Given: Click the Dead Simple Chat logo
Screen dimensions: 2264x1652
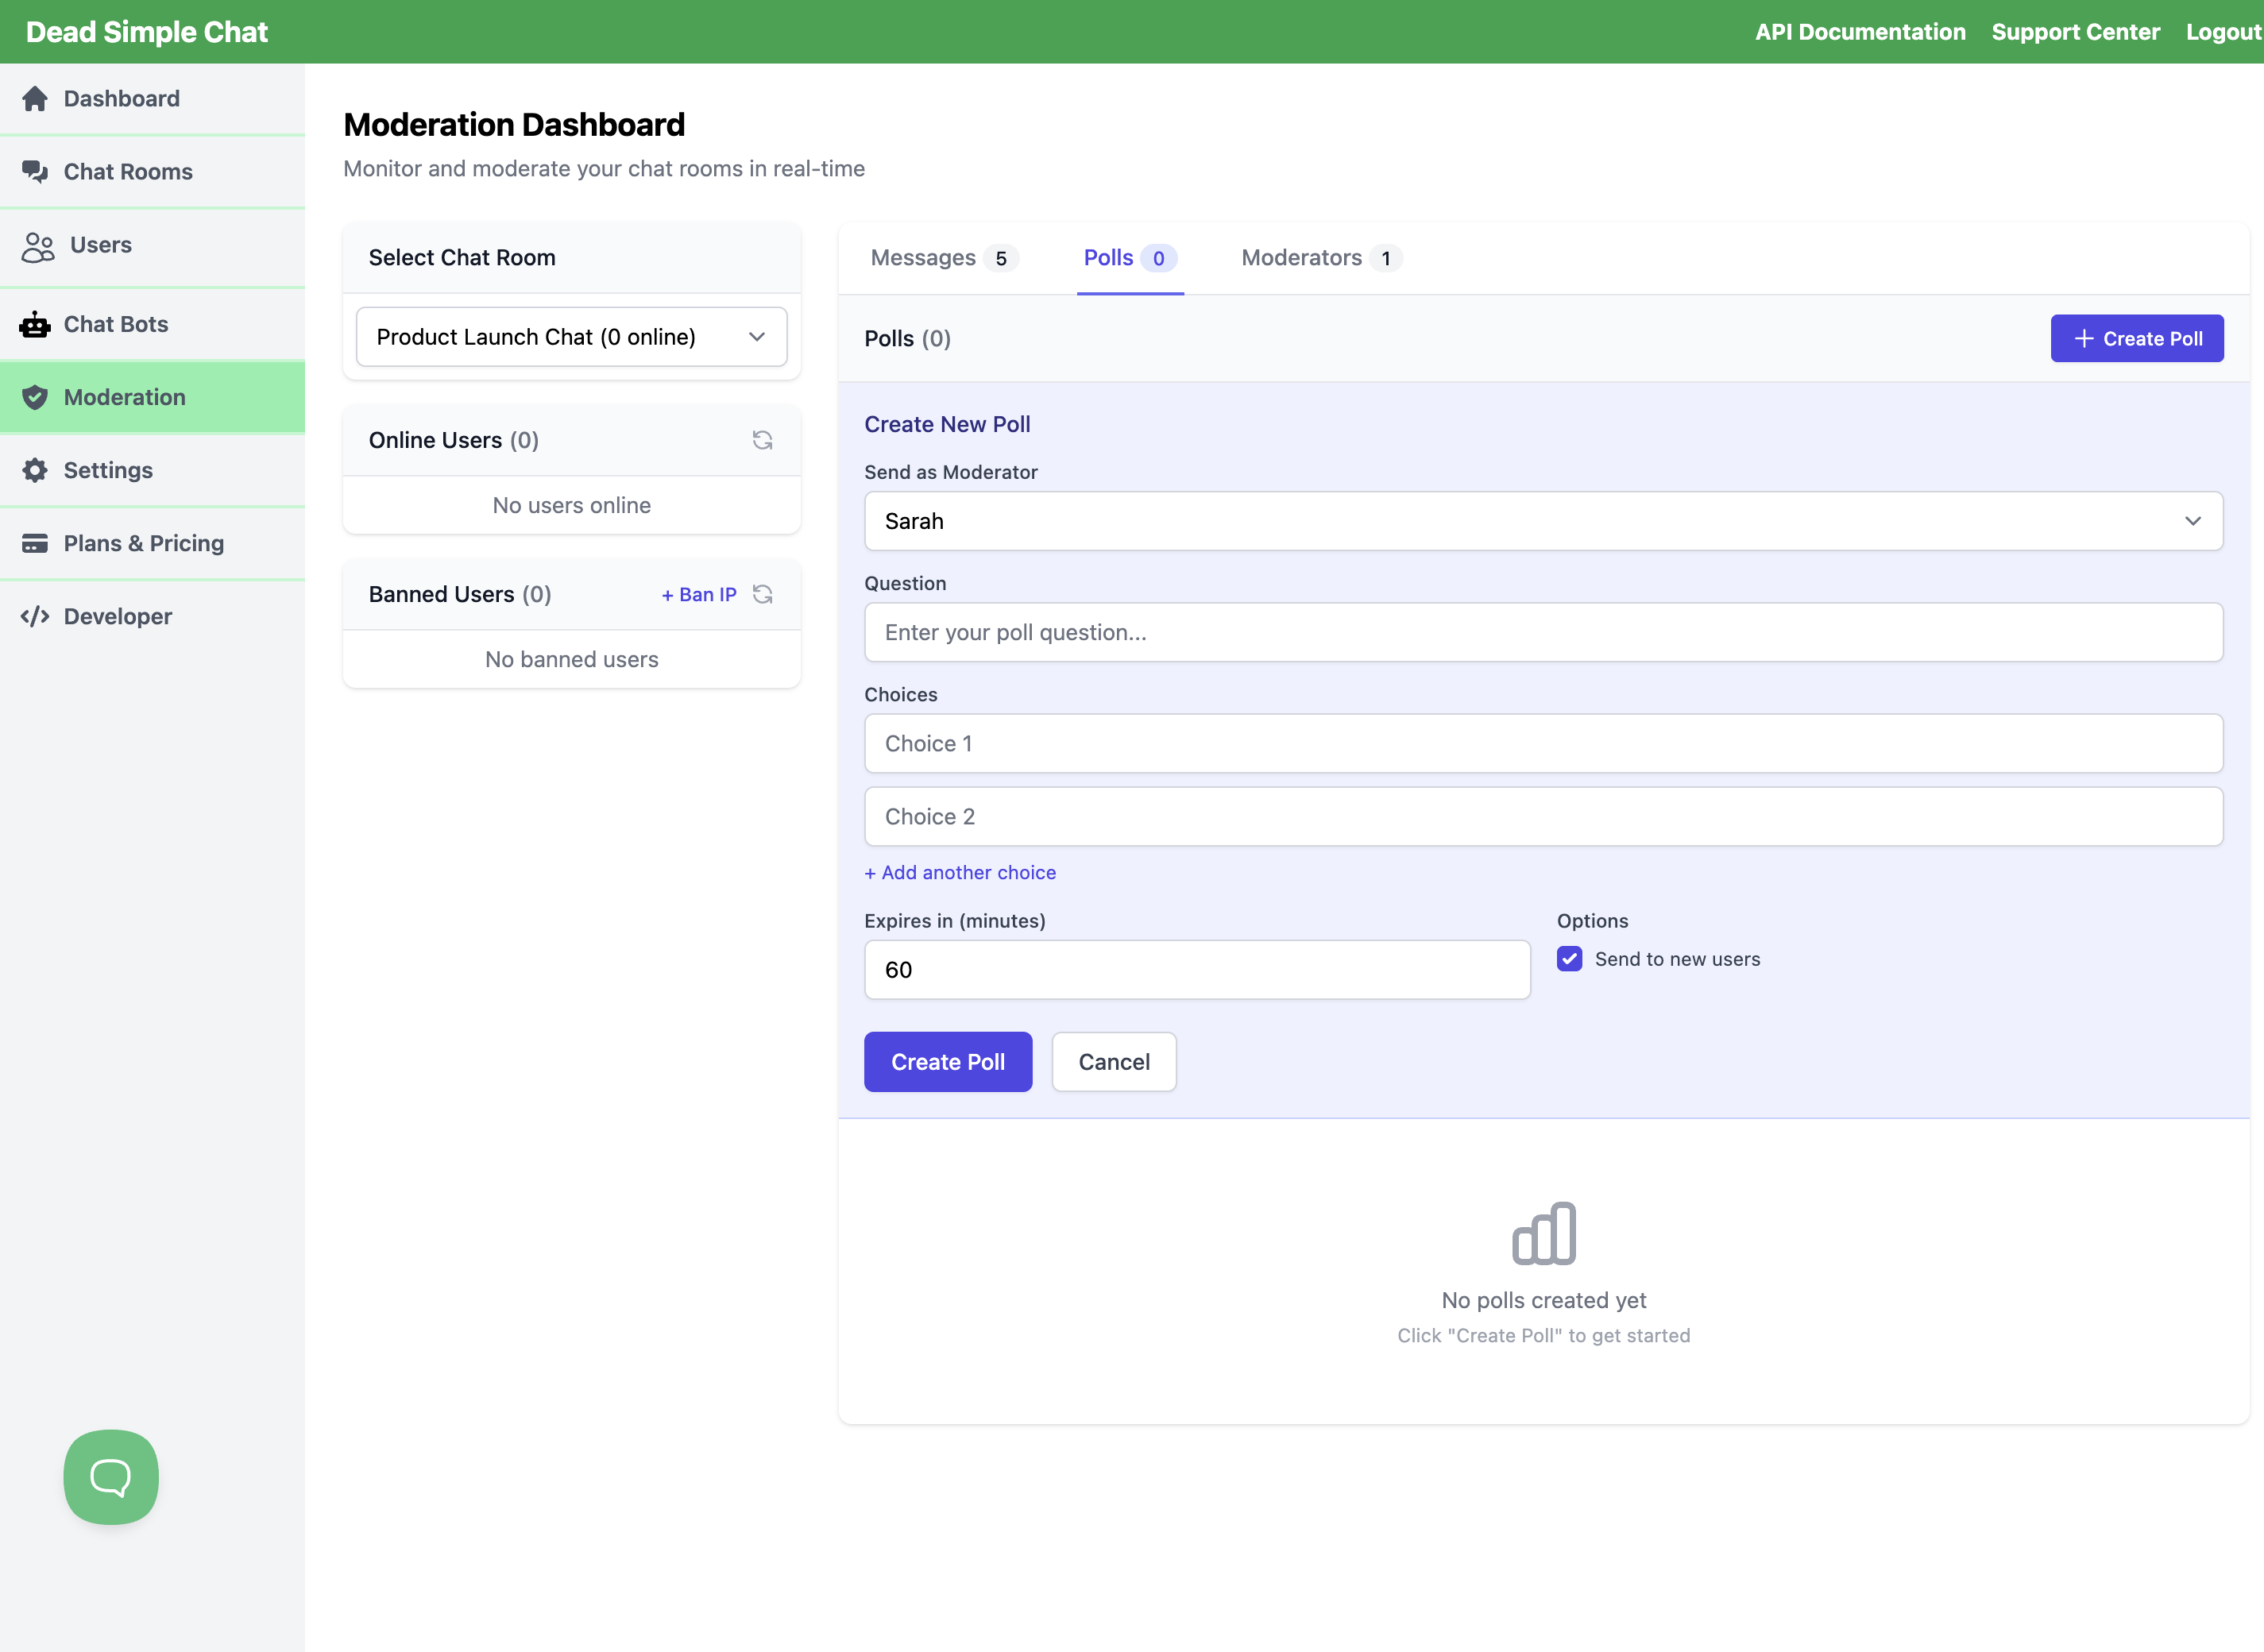Looking at the screenshot, I should point(147,32).
